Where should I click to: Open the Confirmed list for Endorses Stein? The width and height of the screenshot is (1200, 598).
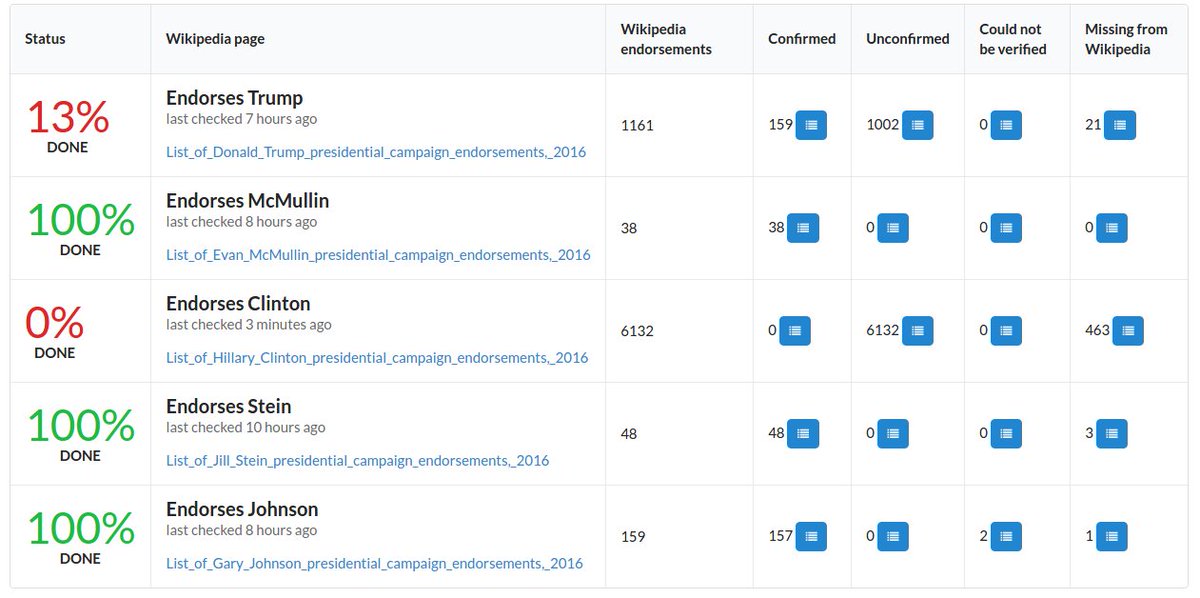click(803, 434)
